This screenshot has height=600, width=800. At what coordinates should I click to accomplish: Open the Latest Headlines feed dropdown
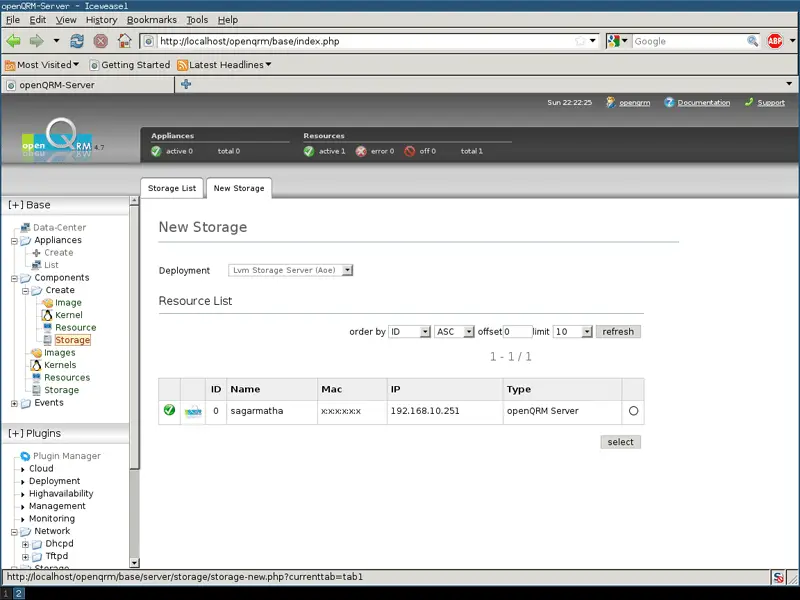point(224,65)
